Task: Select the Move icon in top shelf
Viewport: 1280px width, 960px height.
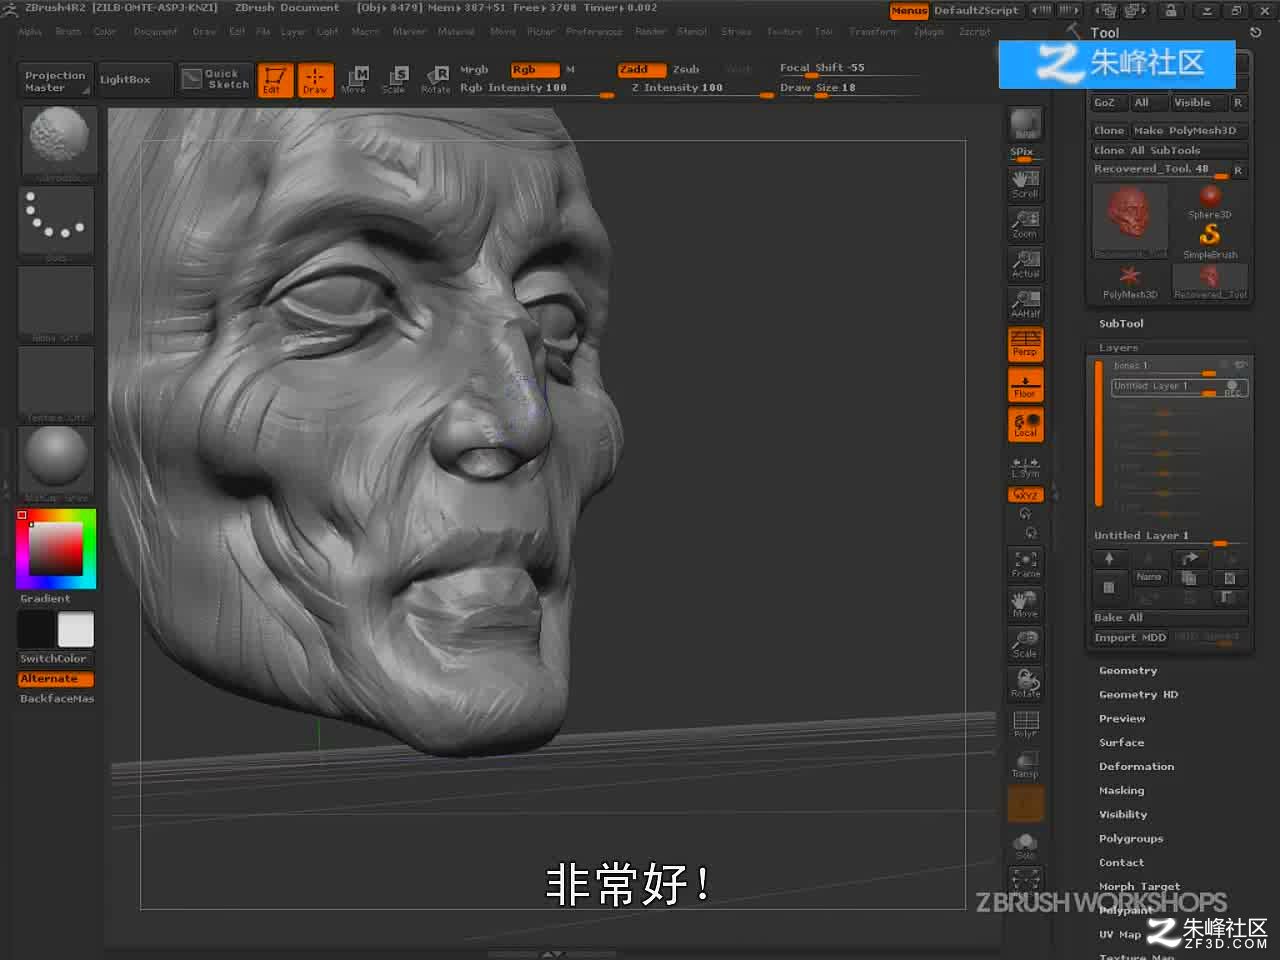Action: pyautogui.click(x=354, y=79)
